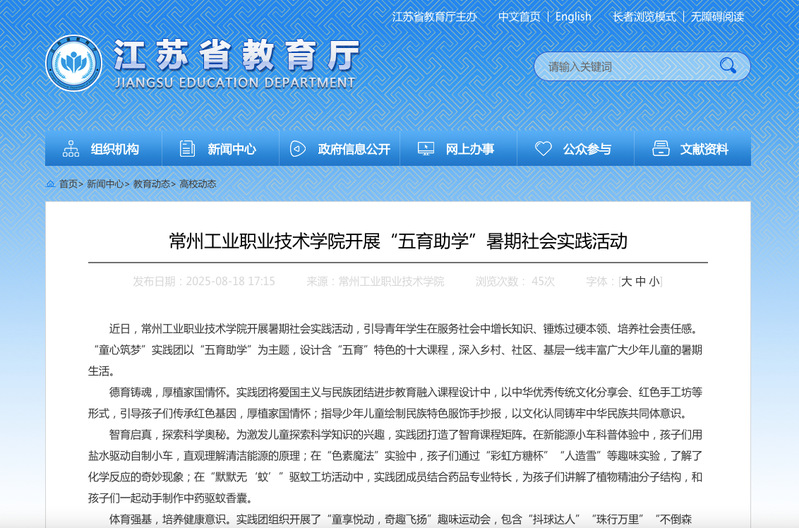Click the home icon in breadcrumb
This screenshot has height=528, width=799.
click(x=51, y=184)
